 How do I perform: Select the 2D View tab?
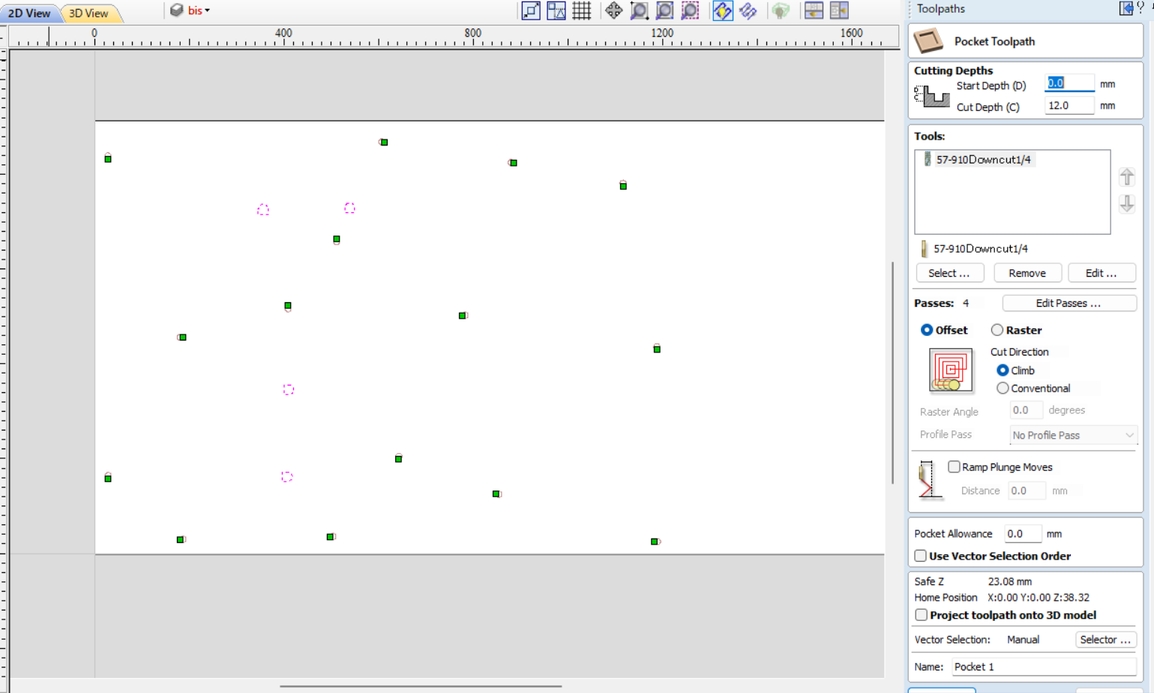coord(29,13)
